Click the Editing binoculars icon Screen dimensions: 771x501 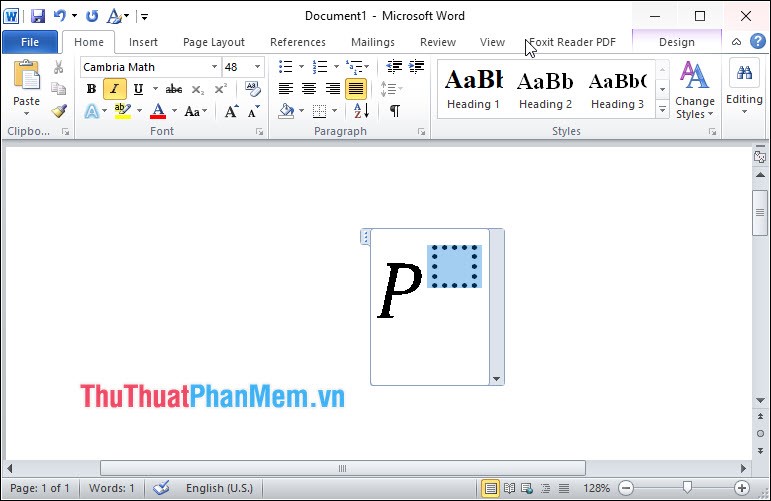click(x=744, y=74)
